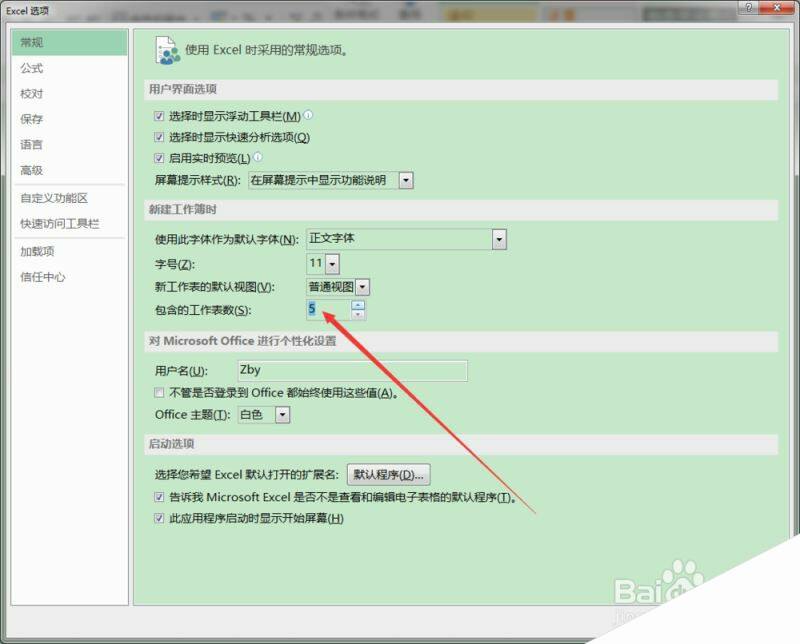Close the Excel 选项 dialog
Image resolution: width=800 pixels, height=644 pixels.
click(777, 7)
